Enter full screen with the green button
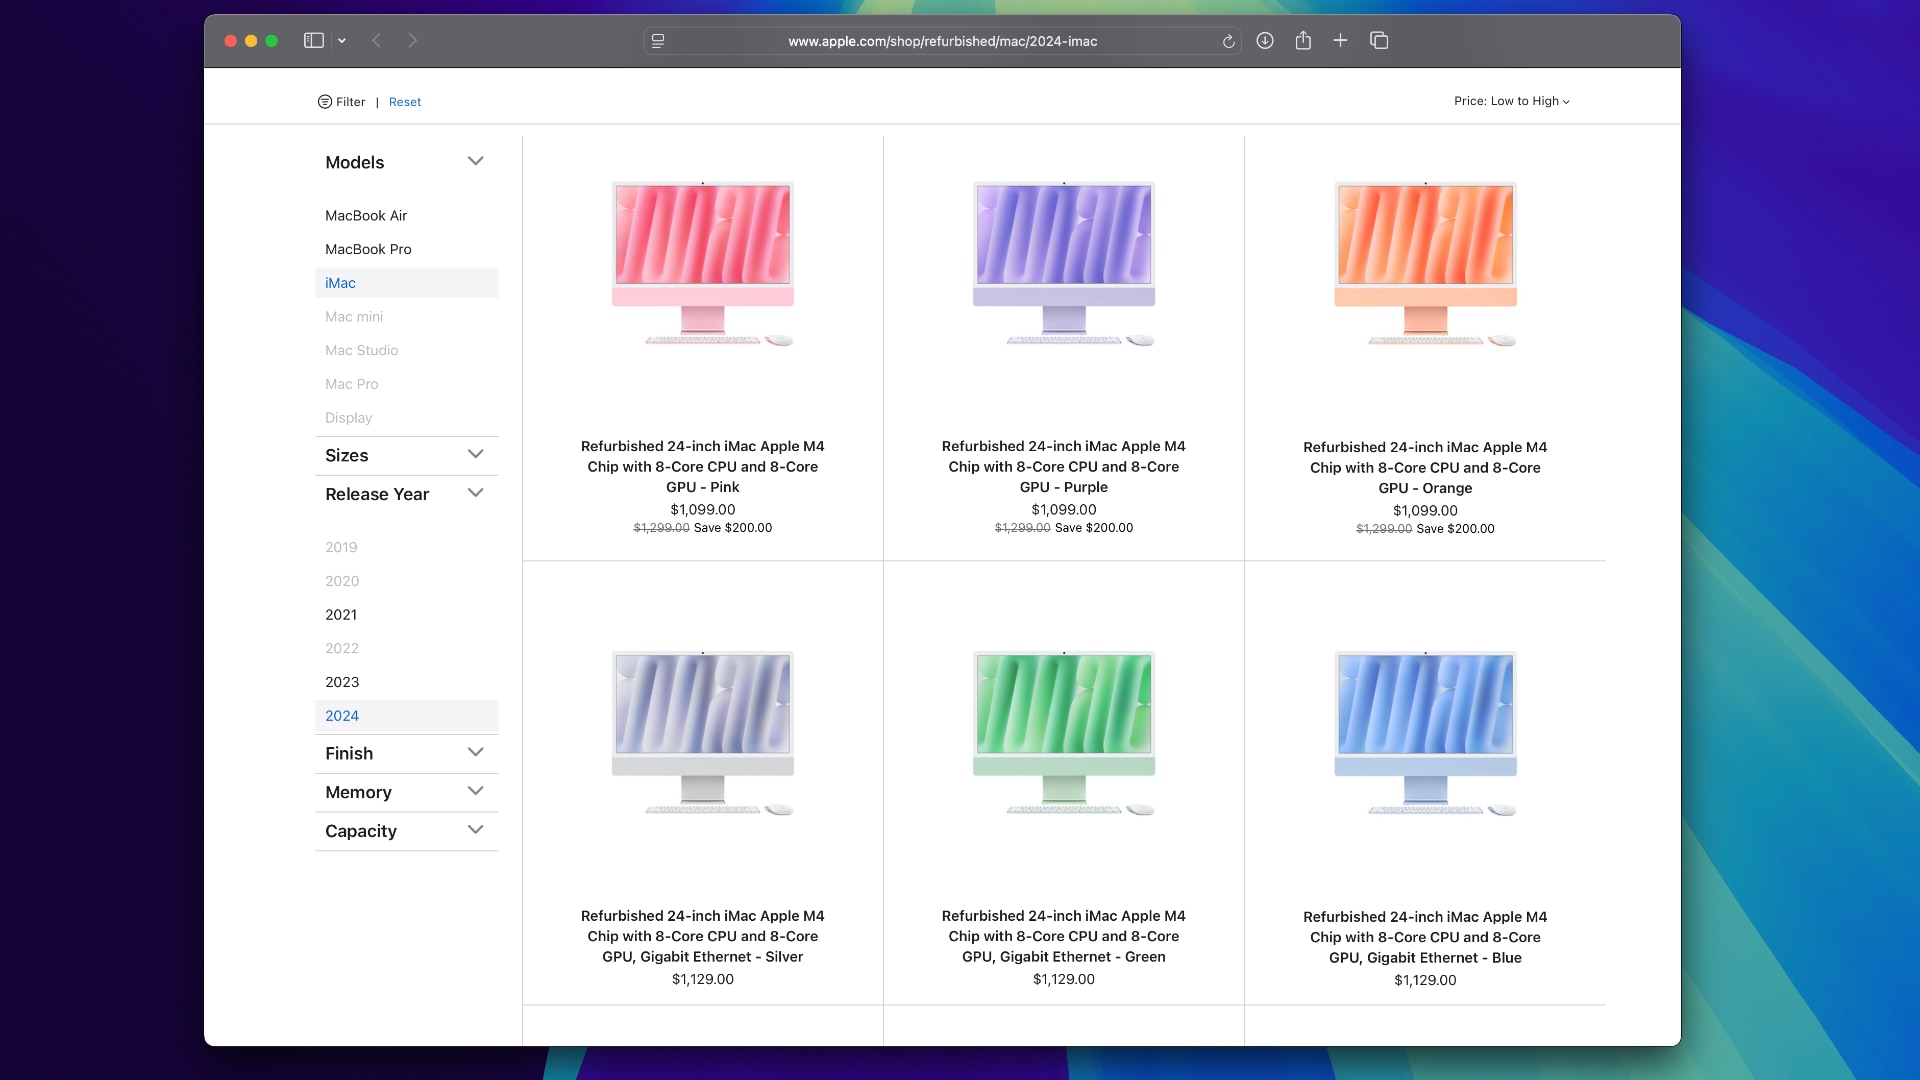The width and height of the screenshot is (1920, 1080). (x=271, y=41)
